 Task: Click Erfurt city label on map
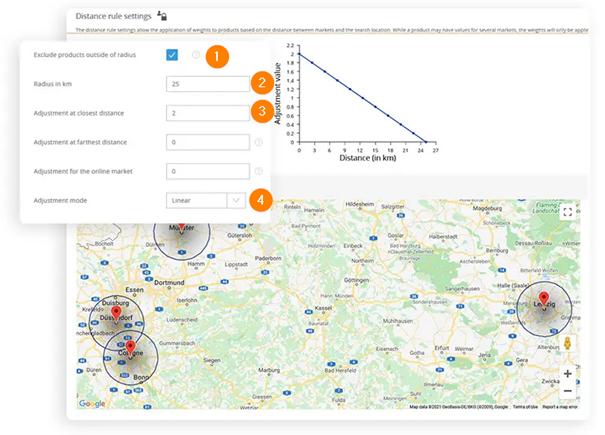(x=442, y=348)
